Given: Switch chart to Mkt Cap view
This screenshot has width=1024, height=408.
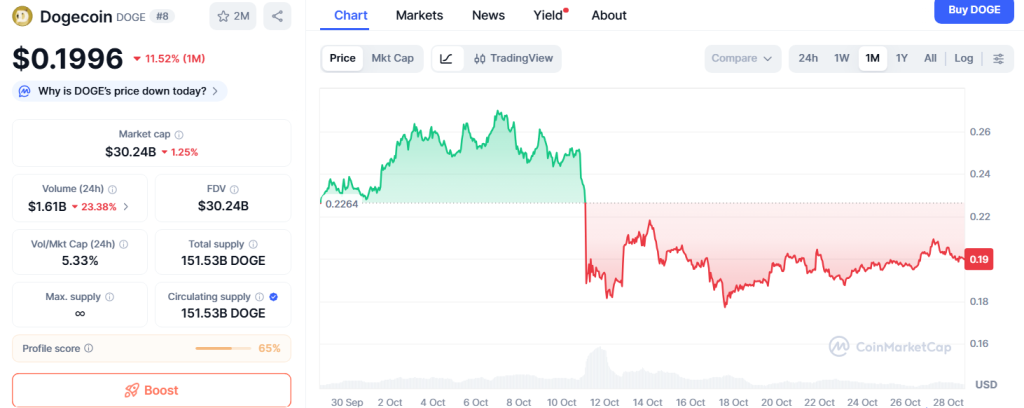Looking at the screenshot, I should [x=392, y=58].
